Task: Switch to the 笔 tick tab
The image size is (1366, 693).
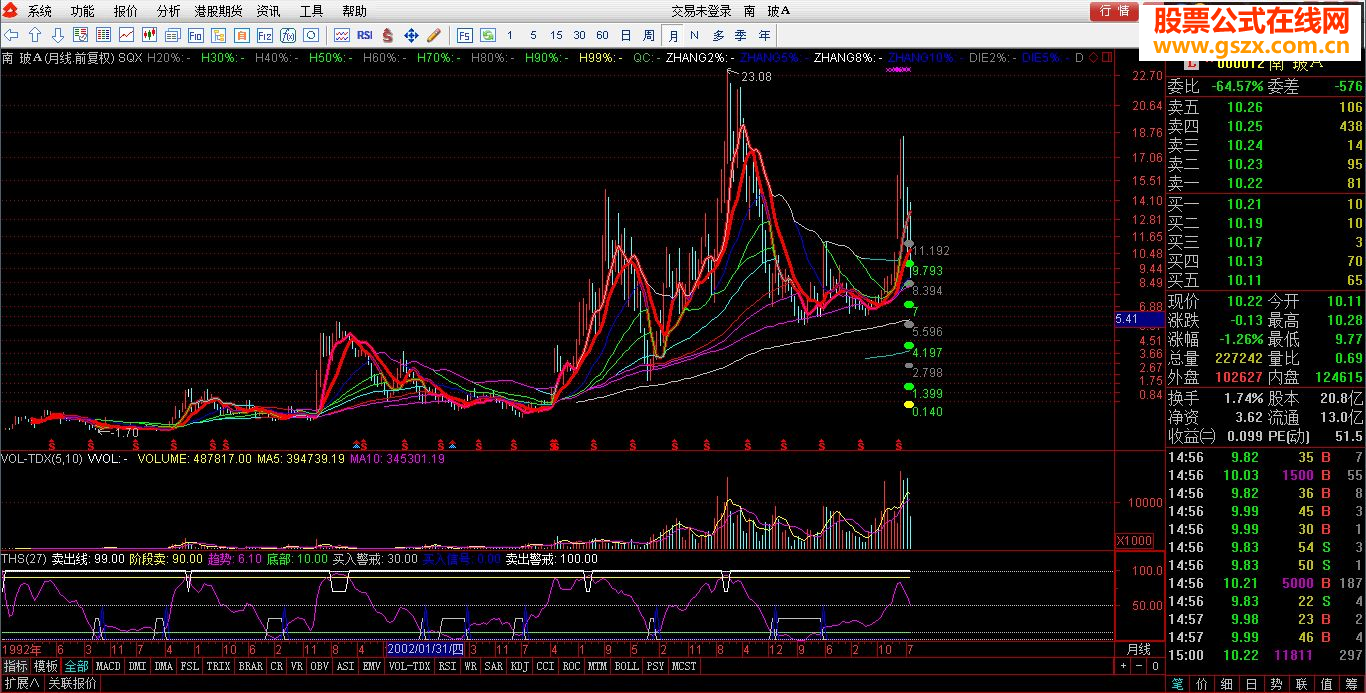Action: 1178,684
